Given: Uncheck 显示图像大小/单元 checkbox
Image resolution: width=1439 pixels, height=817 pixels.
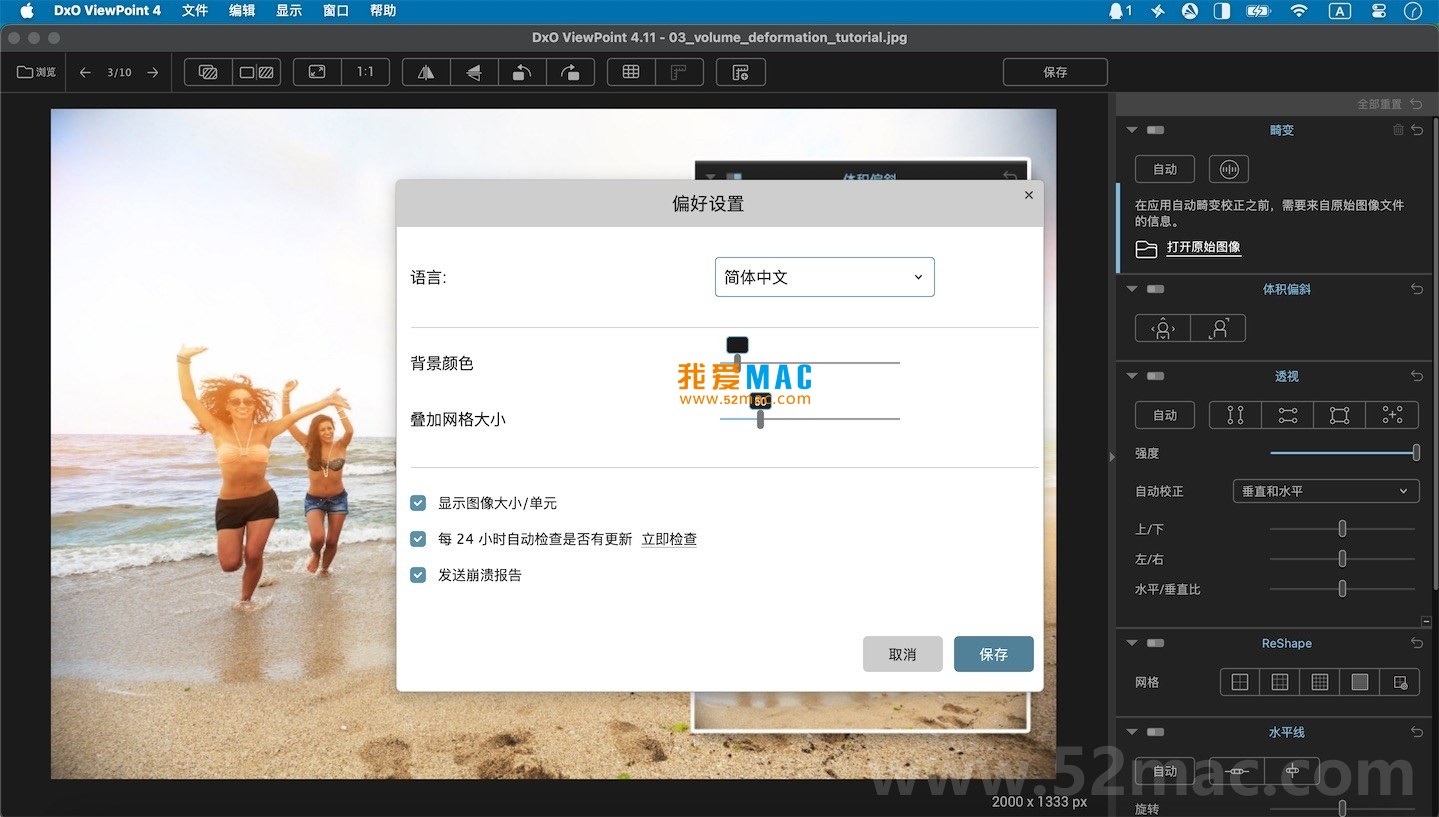Looking at the screenshot, I should coord(418,503).
